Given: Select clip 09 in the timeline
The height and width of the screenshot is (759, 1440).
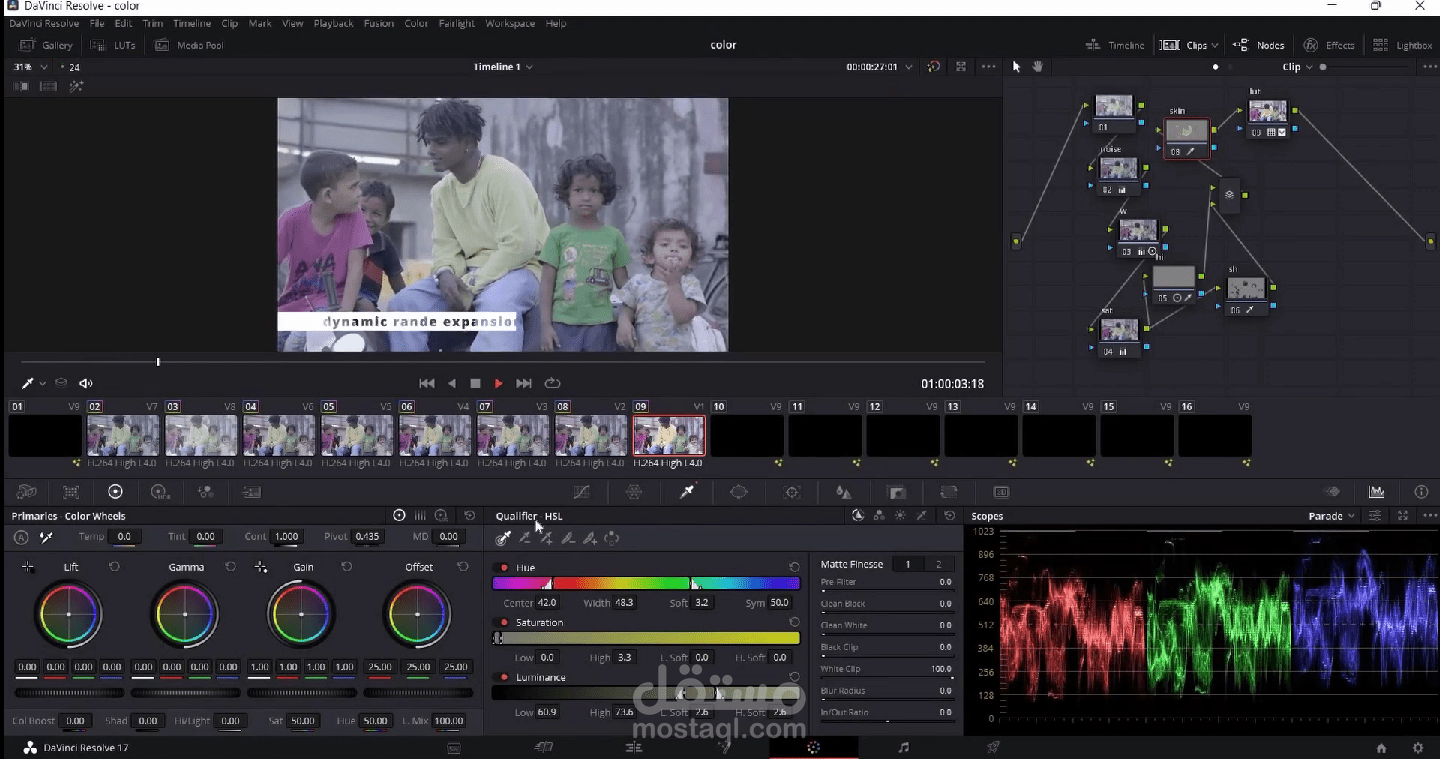Looking at the screenshot, I should point(669,434).
